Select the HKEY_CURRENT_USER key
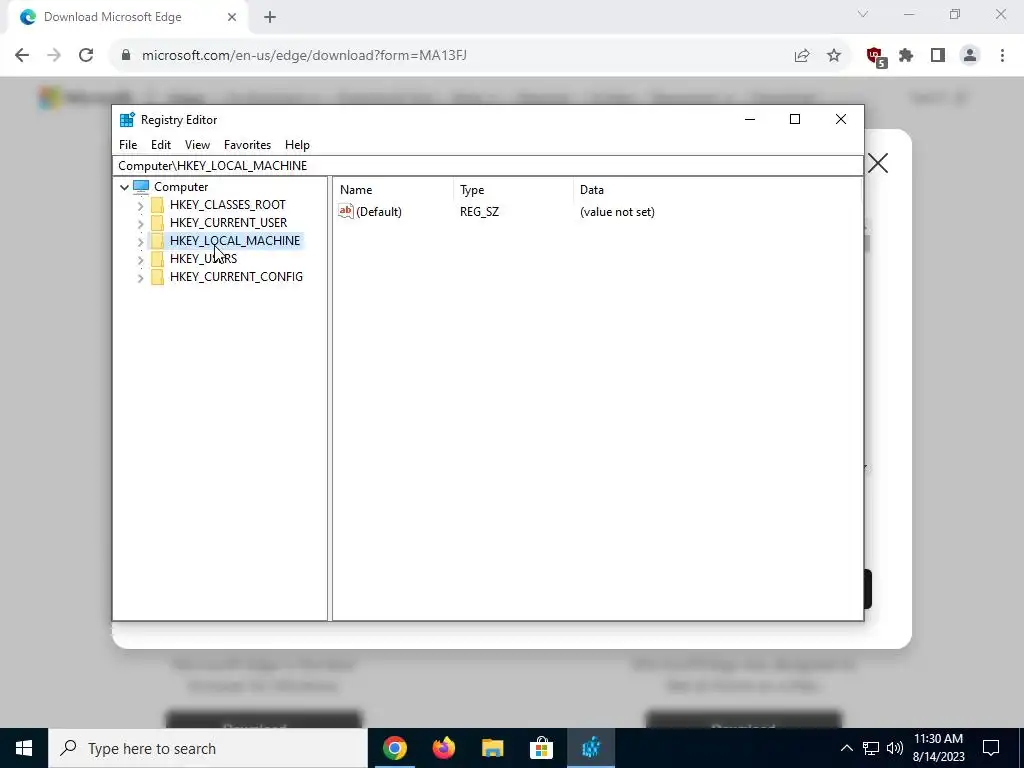Viewport: 1024px width, 768px height. coord(228,223)
